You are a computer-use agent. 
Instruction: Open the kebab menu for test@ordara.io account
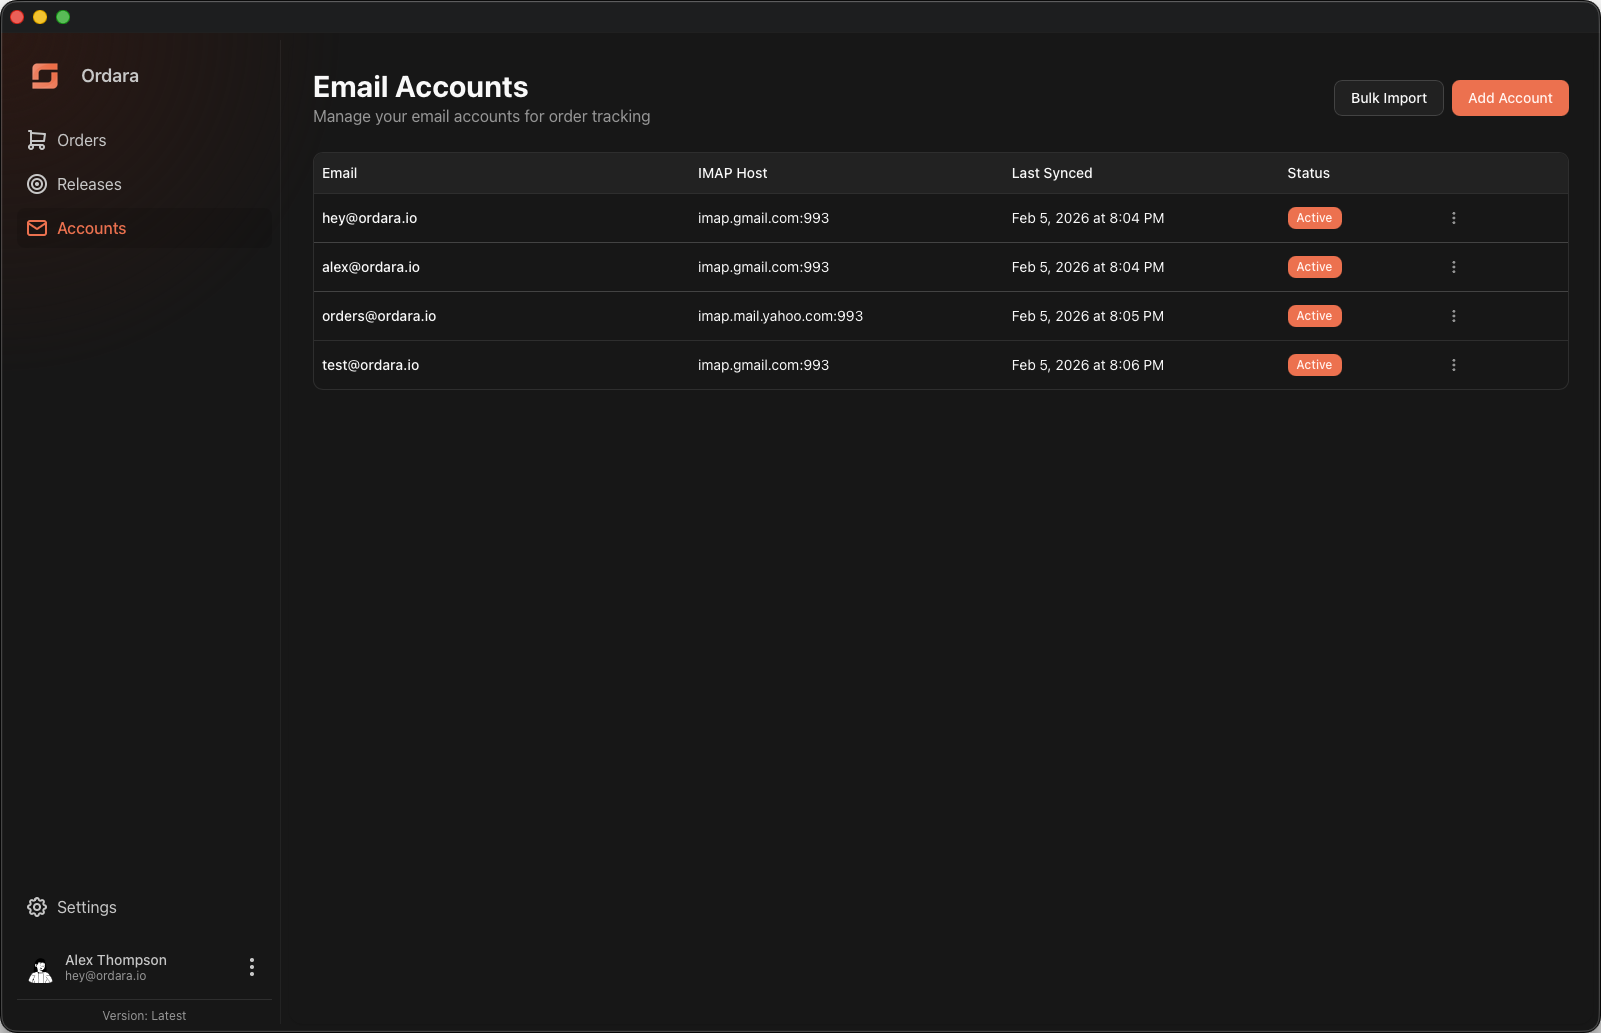tap(1454, 364)
